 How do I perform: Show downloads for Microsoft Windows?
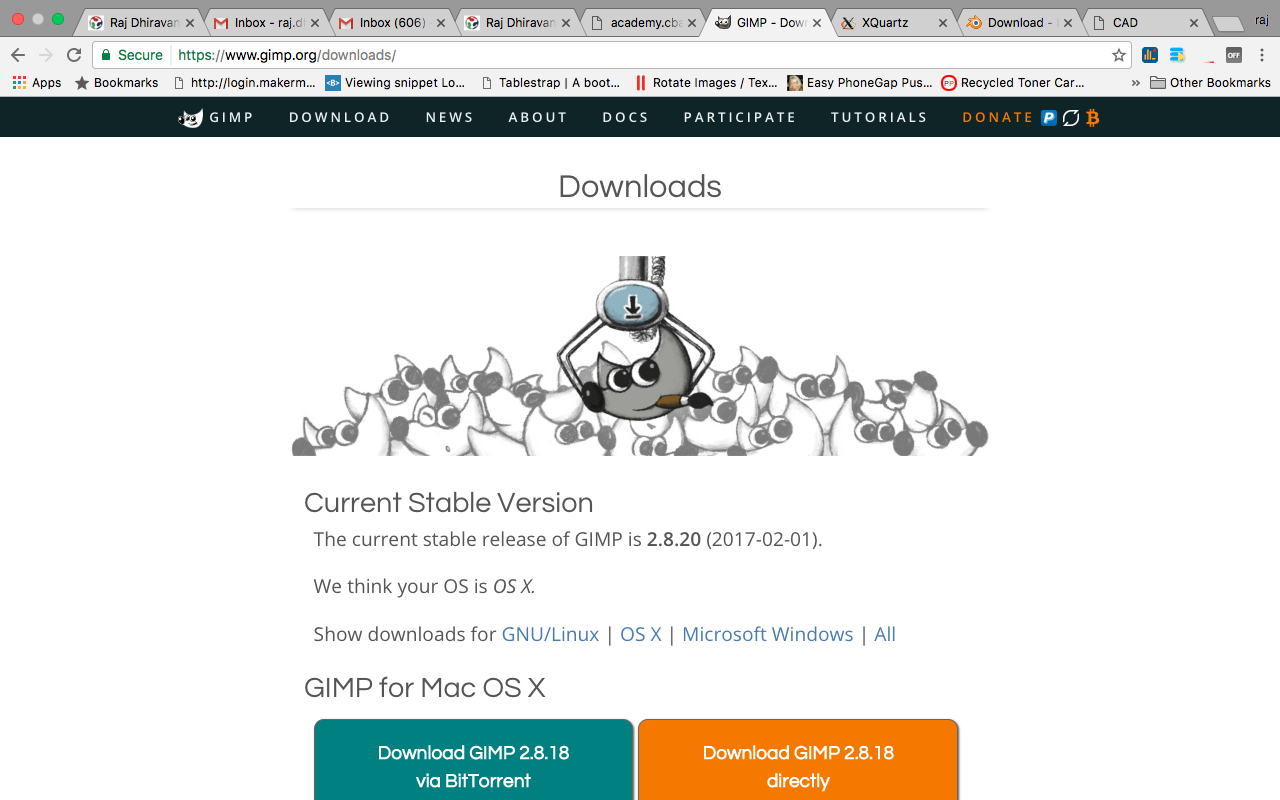[x=768, y=634]
